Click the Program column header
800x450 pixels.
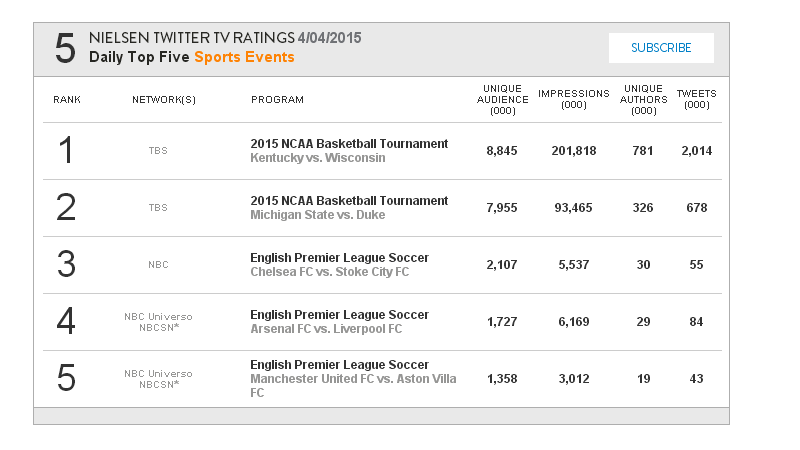point(277,100)
